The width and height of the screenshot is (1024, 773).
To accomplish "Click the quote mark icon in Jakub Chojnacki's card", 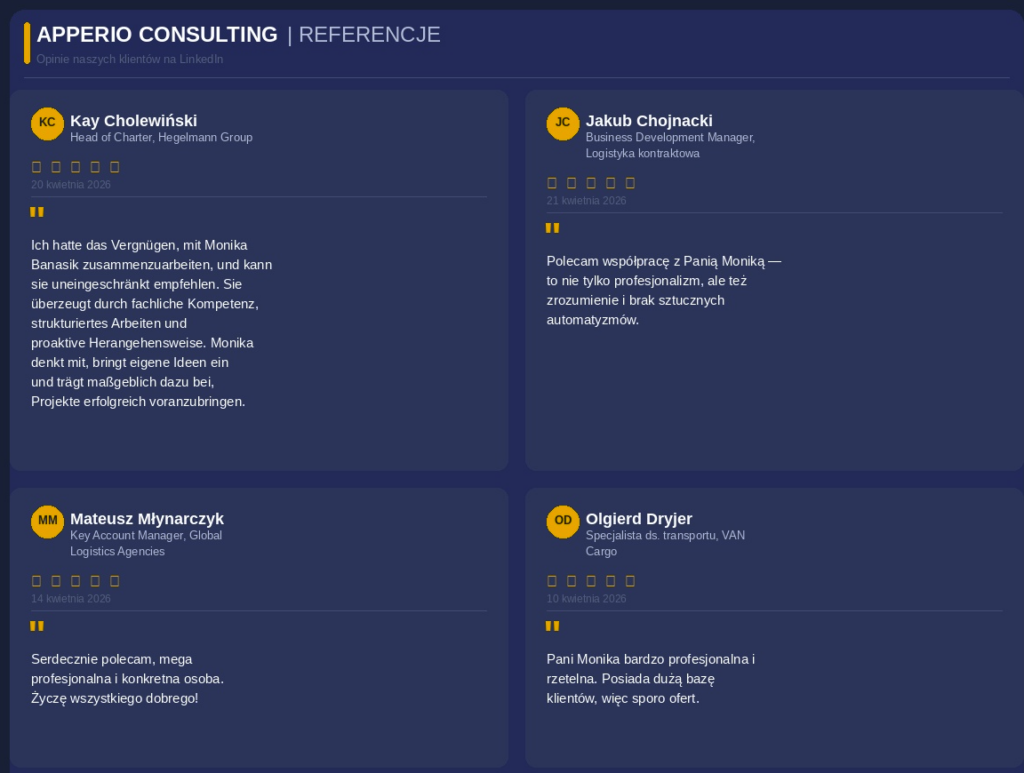I will click(552, 229).
